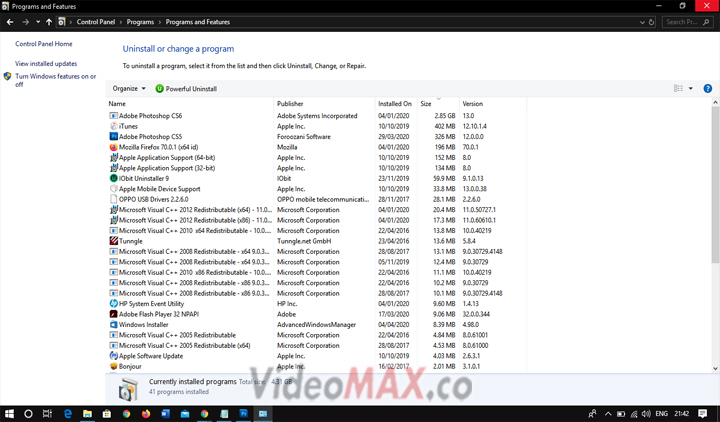Sort by the Installed On column header
Screen dimensions: 720x422
[396, 104]
